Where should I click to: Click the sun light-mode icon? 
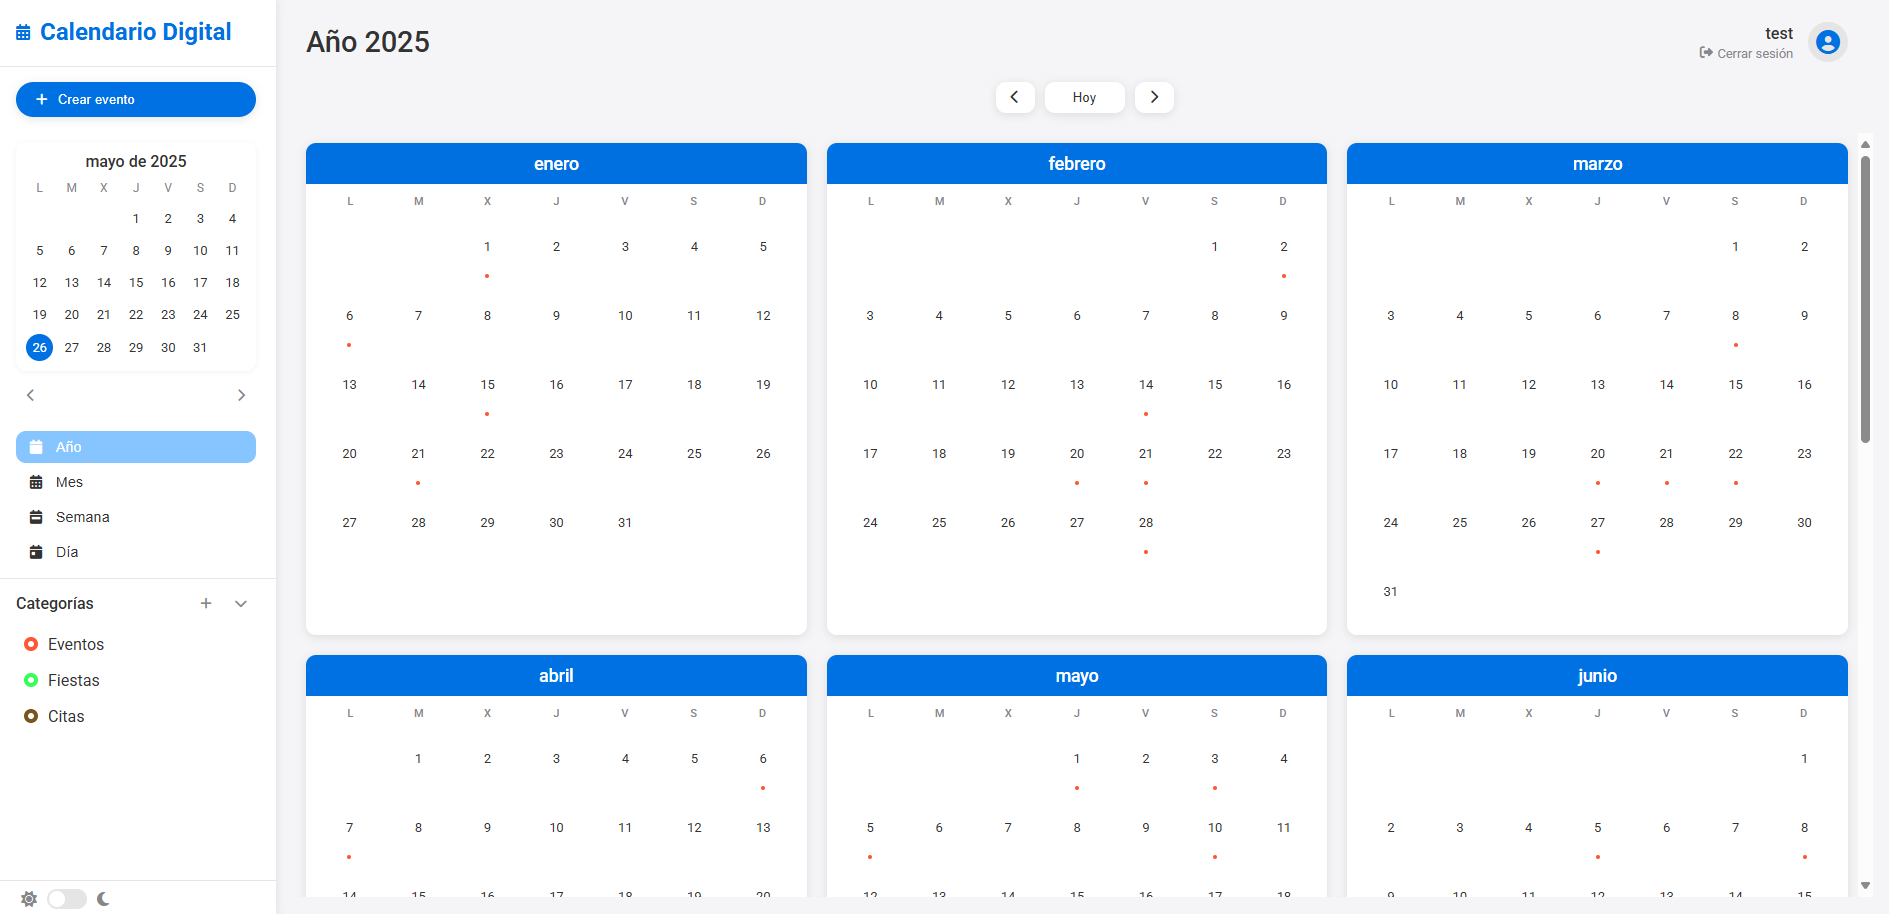coord(29,899)
